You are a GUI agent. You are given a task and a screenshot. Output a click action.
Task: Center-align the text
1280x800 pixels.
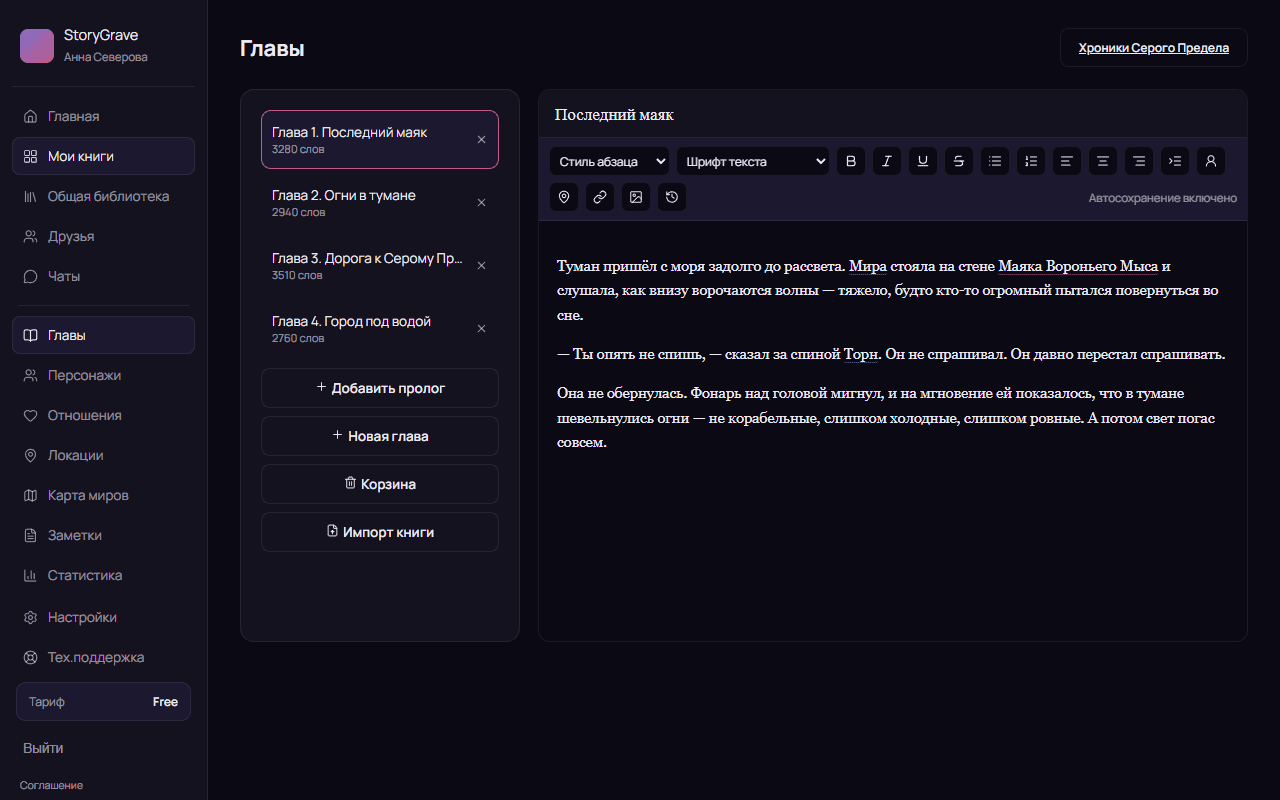click(1103, 161)
